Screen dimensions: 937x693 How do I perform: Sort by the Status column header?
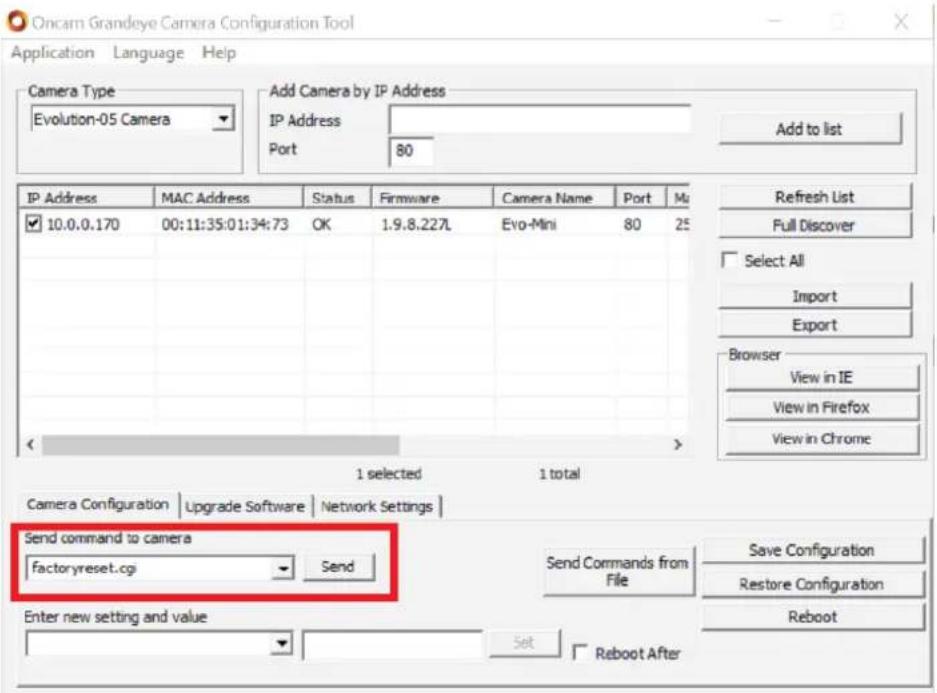pyautogui.click(x=338, y=197)
